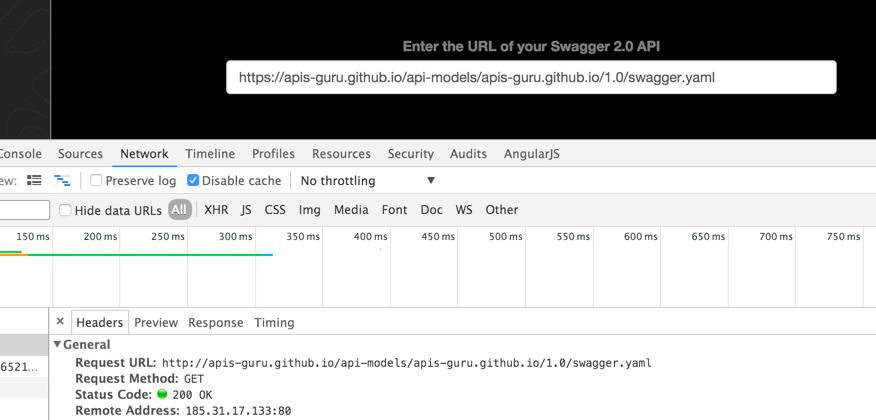Filter requests by Img
The image size is (876, 420).
[x=310, y=210]
